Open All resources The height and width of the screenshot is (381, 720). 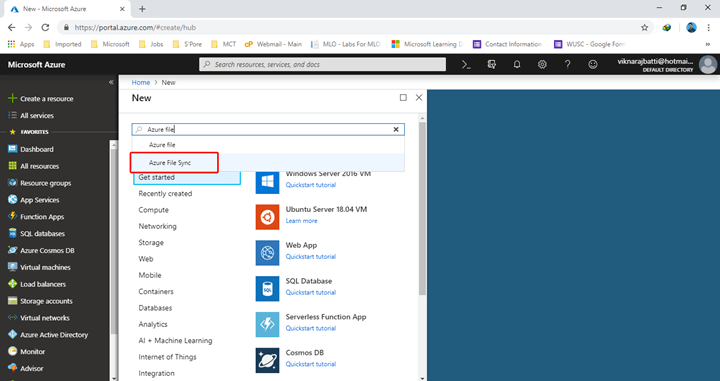(34, 166)
